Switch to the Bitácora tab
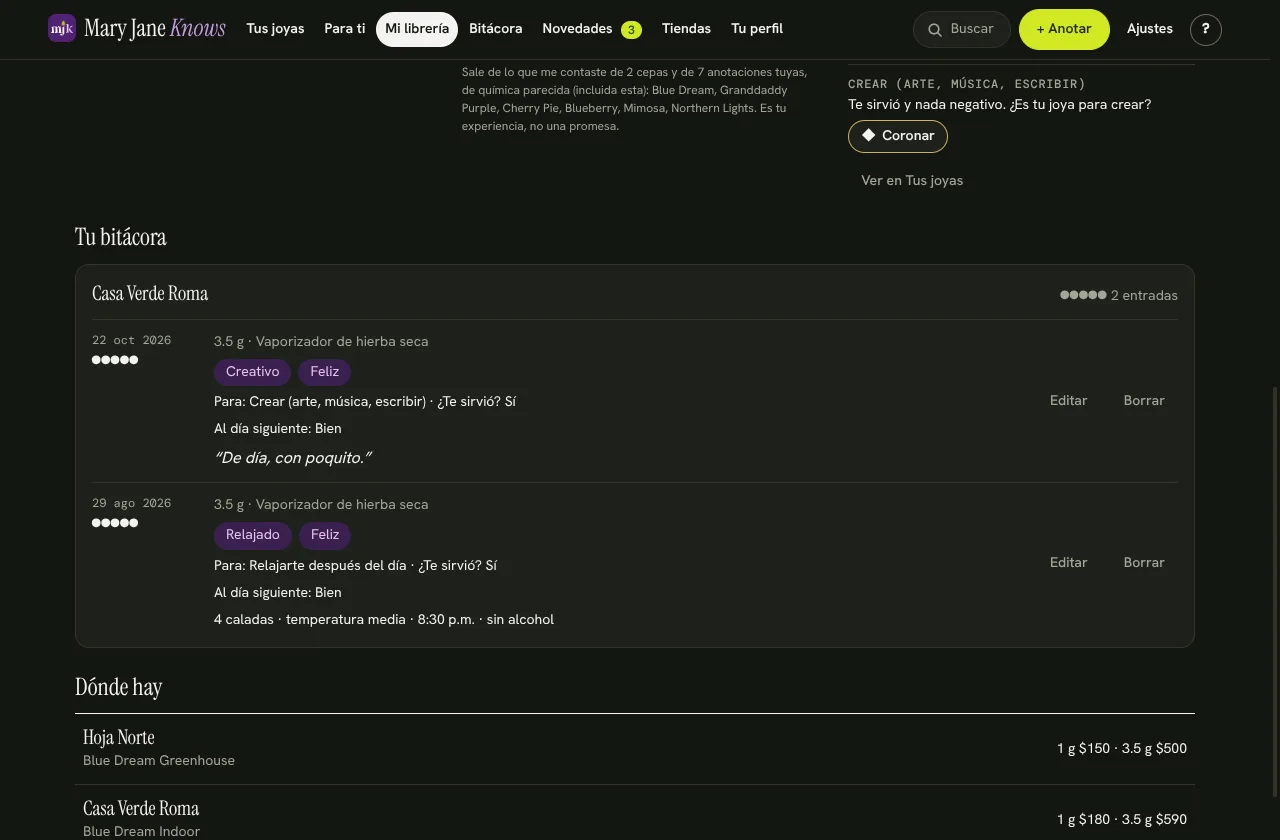1280x840 pixels. pyautogui.click(x=496, y=29)
